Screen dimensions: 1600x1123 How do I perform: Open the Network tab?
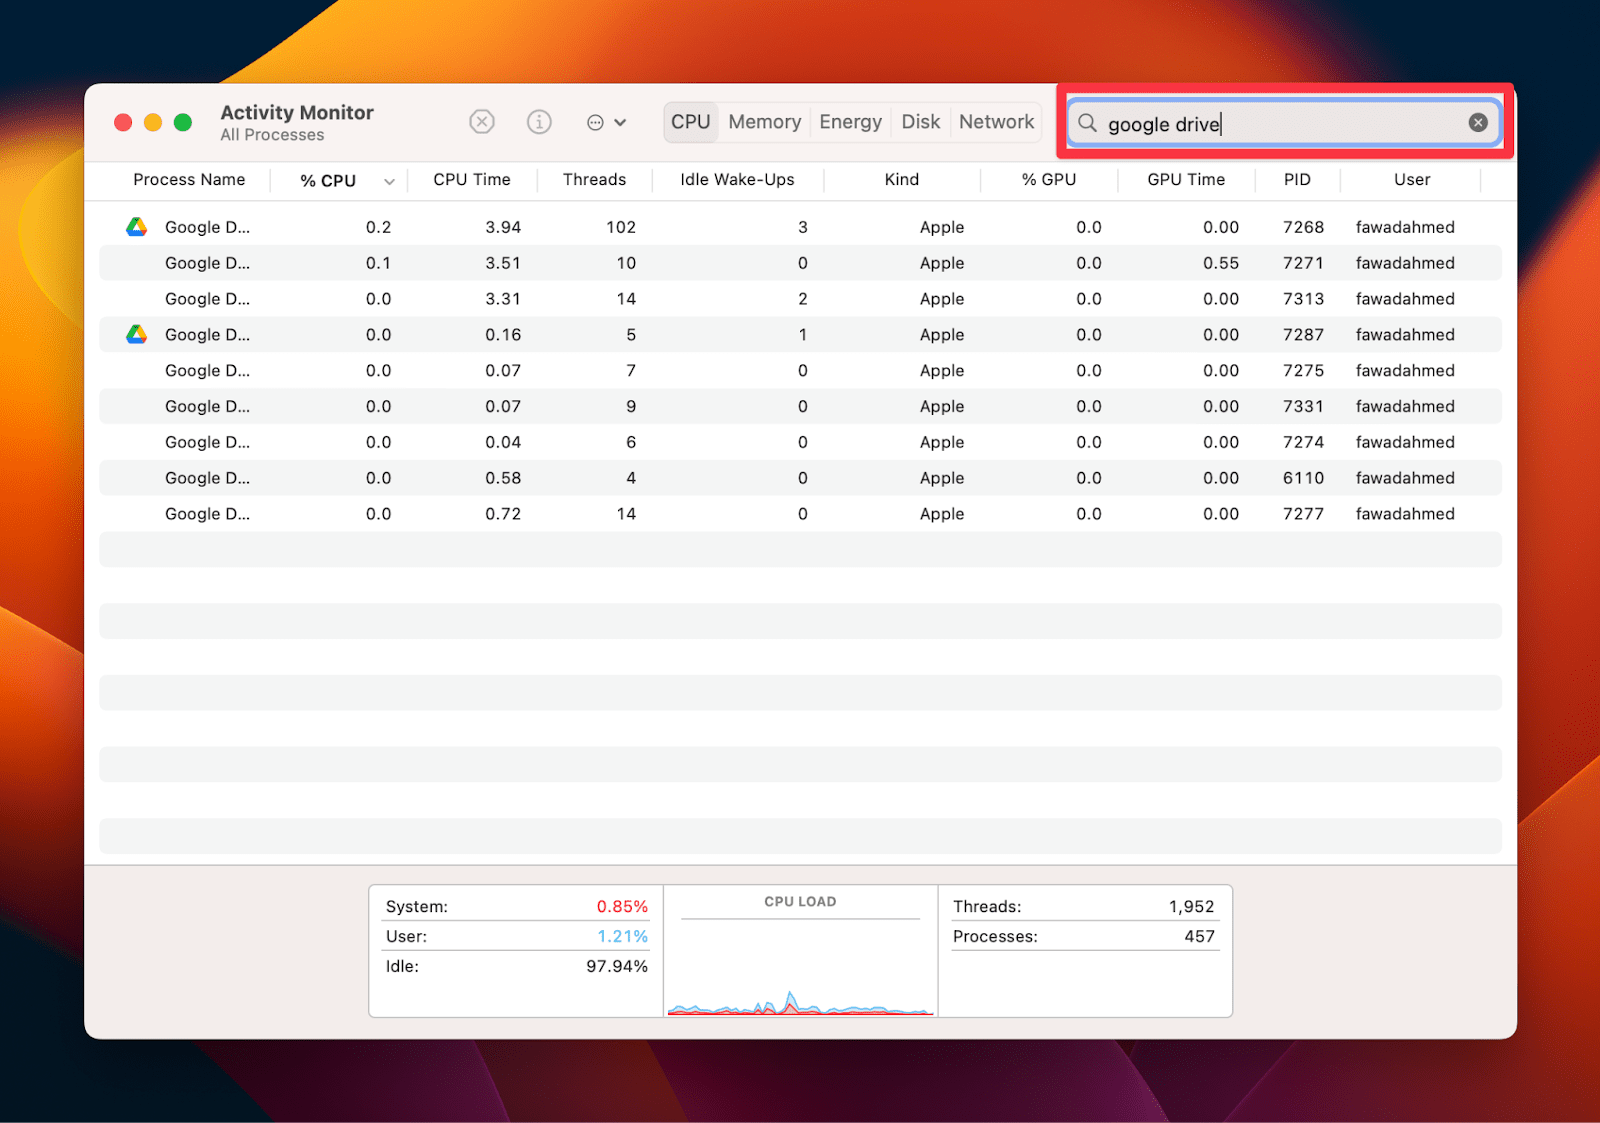tap(996, 122)
